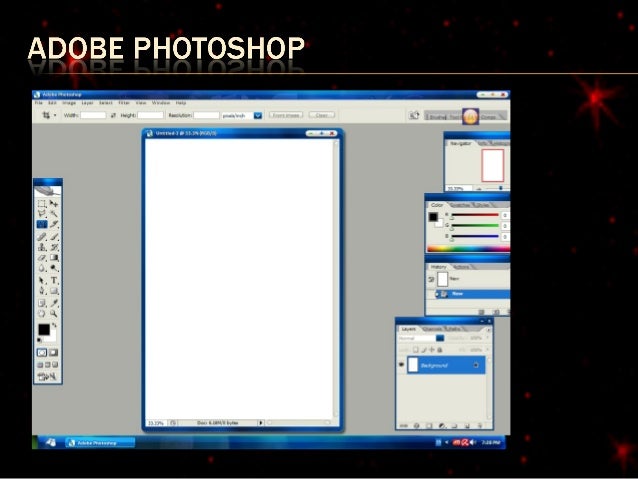Select the Lasso tool
The width and height of the screenshot is (638, 479).
click(x=42, y=214)
